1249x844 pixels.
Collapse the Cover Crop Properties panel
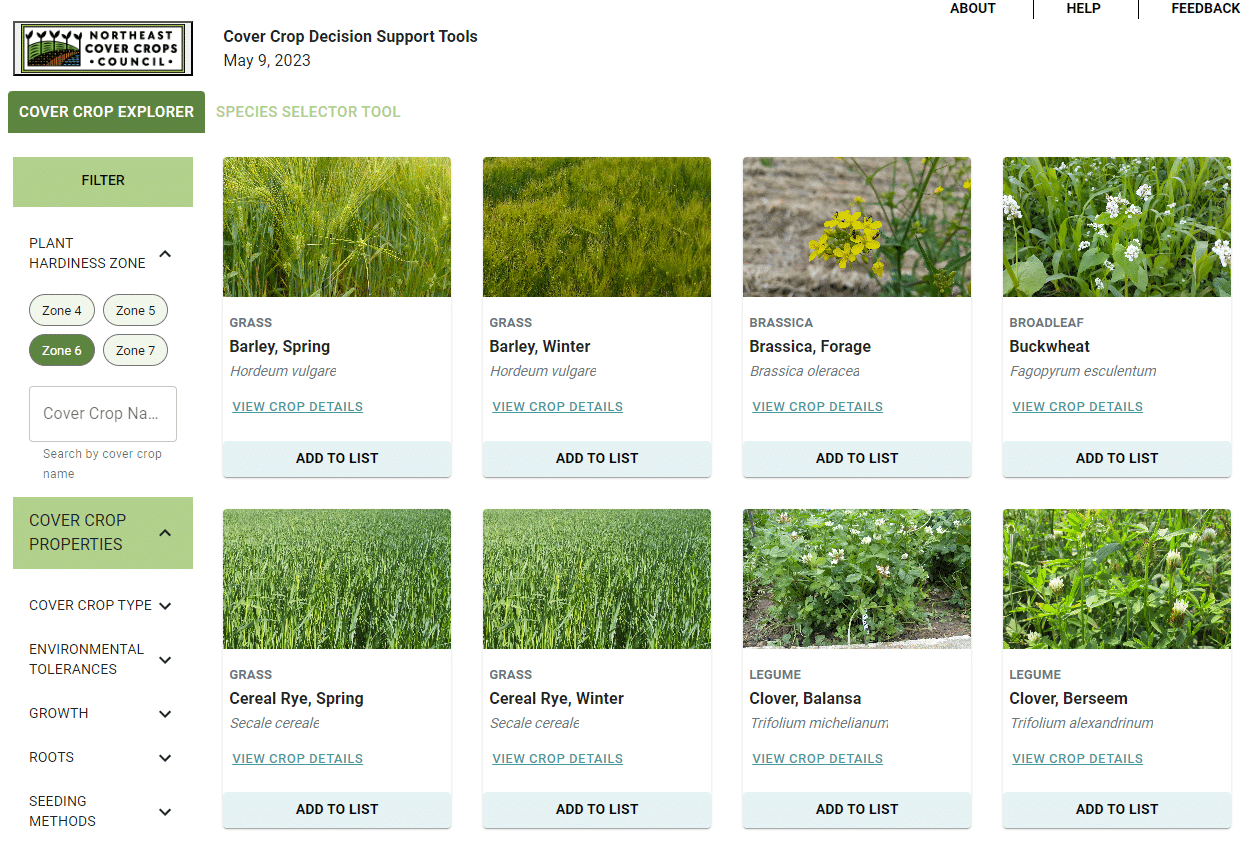coord(165,533)
